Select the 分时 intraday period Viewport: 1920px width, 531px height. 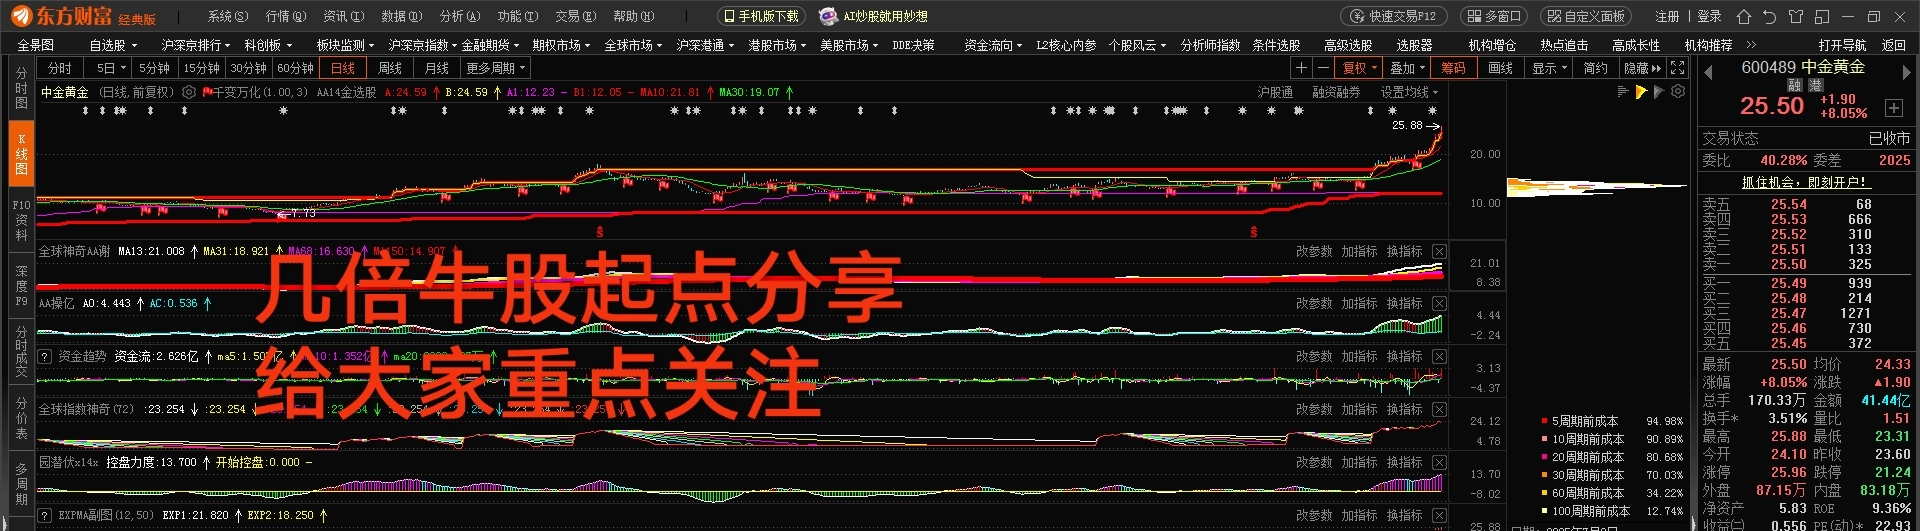pos(60,68)
